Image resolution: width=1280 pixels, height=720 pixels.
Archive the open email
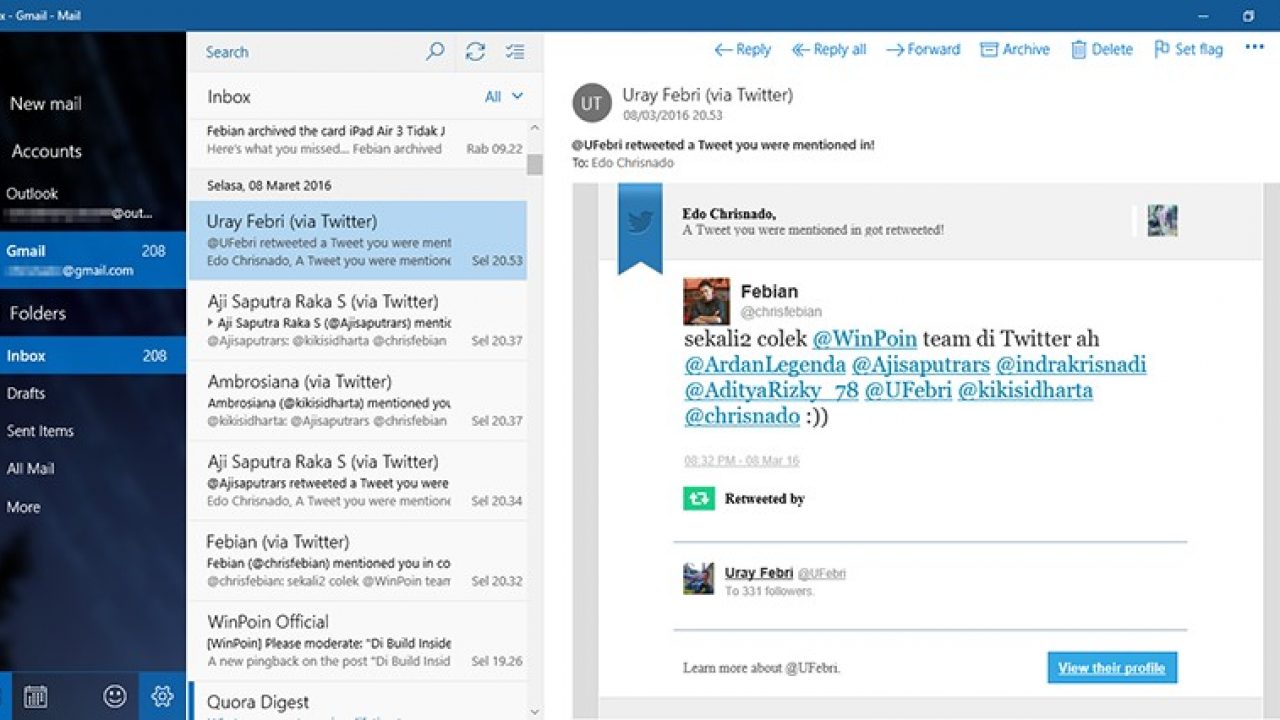click(x=1015, y=49)
